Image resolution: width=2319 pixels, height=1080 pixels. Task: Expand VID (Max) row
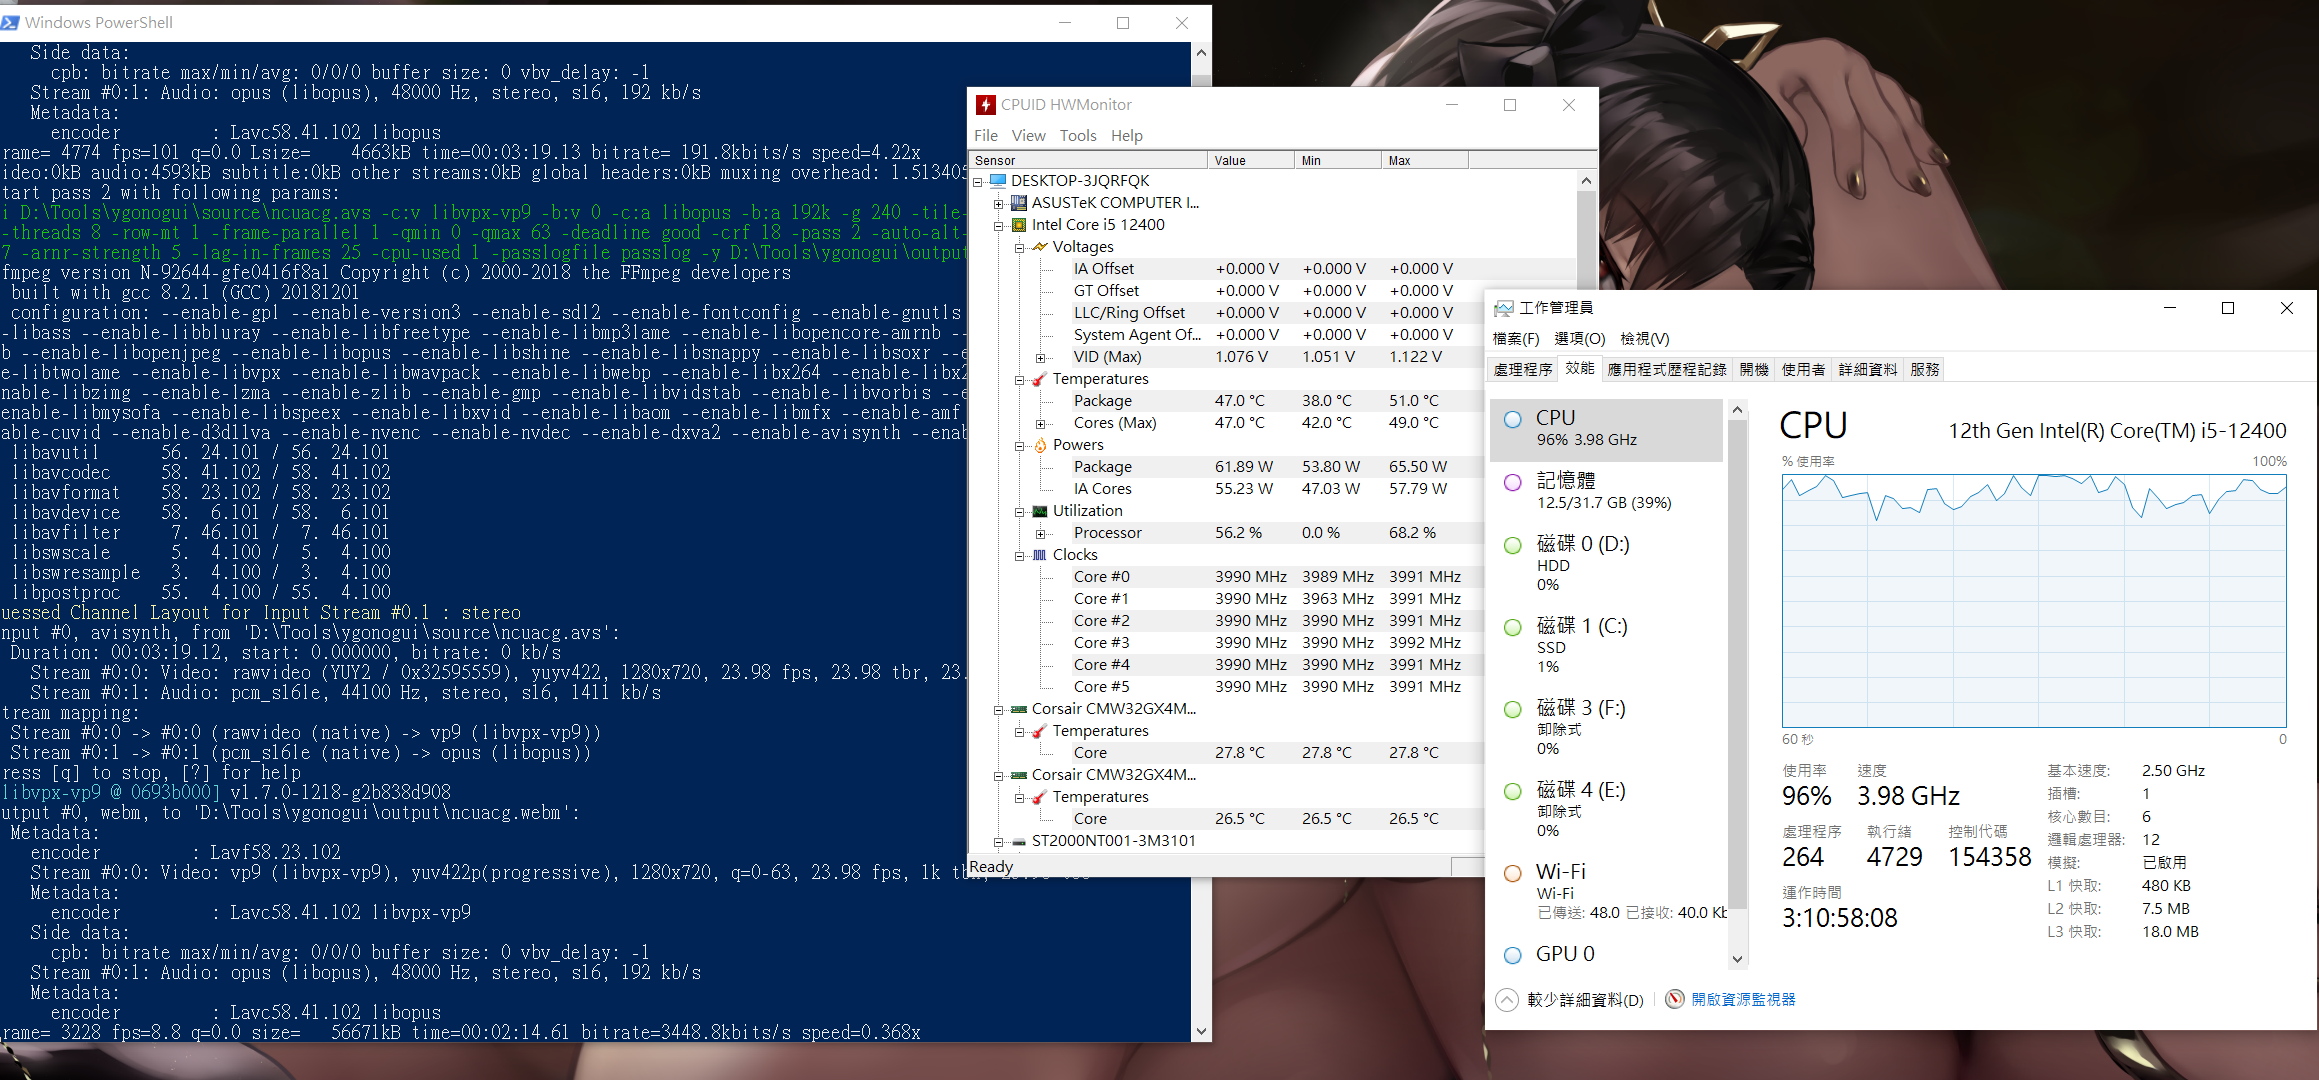[x=1040, y=357]
